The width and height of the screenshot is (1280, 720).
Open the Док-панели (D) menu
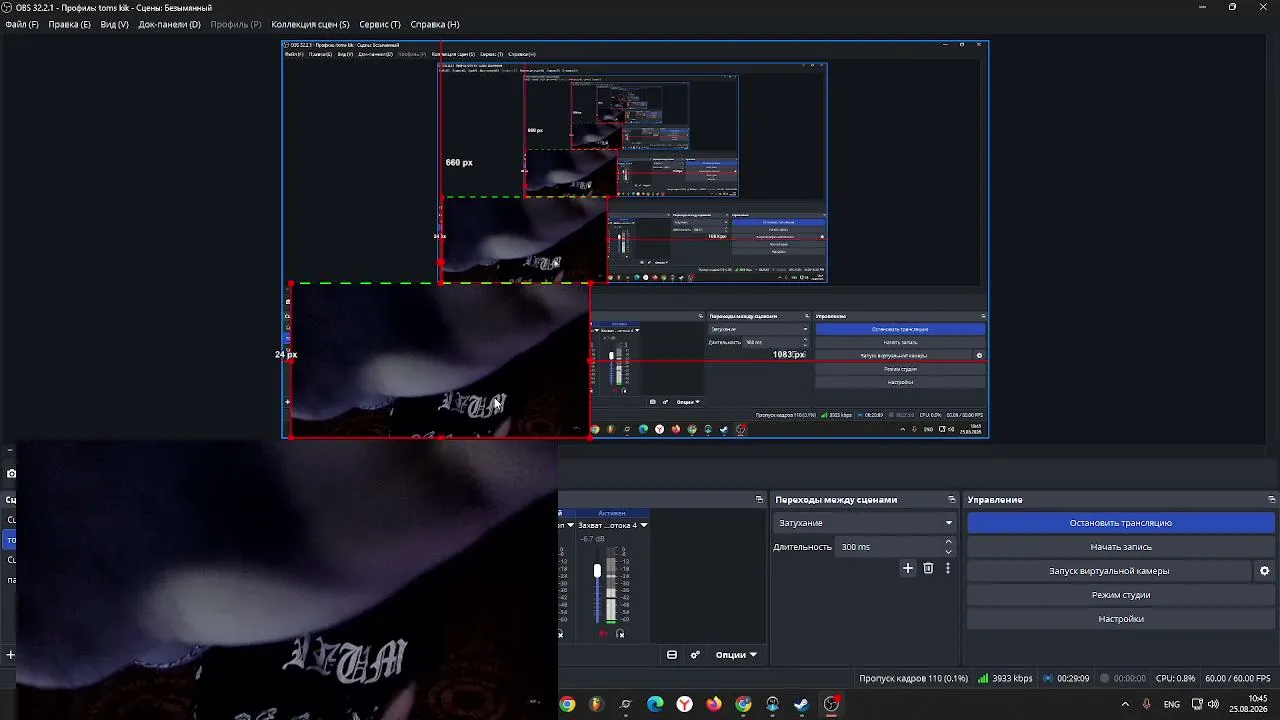coord(169,24)
